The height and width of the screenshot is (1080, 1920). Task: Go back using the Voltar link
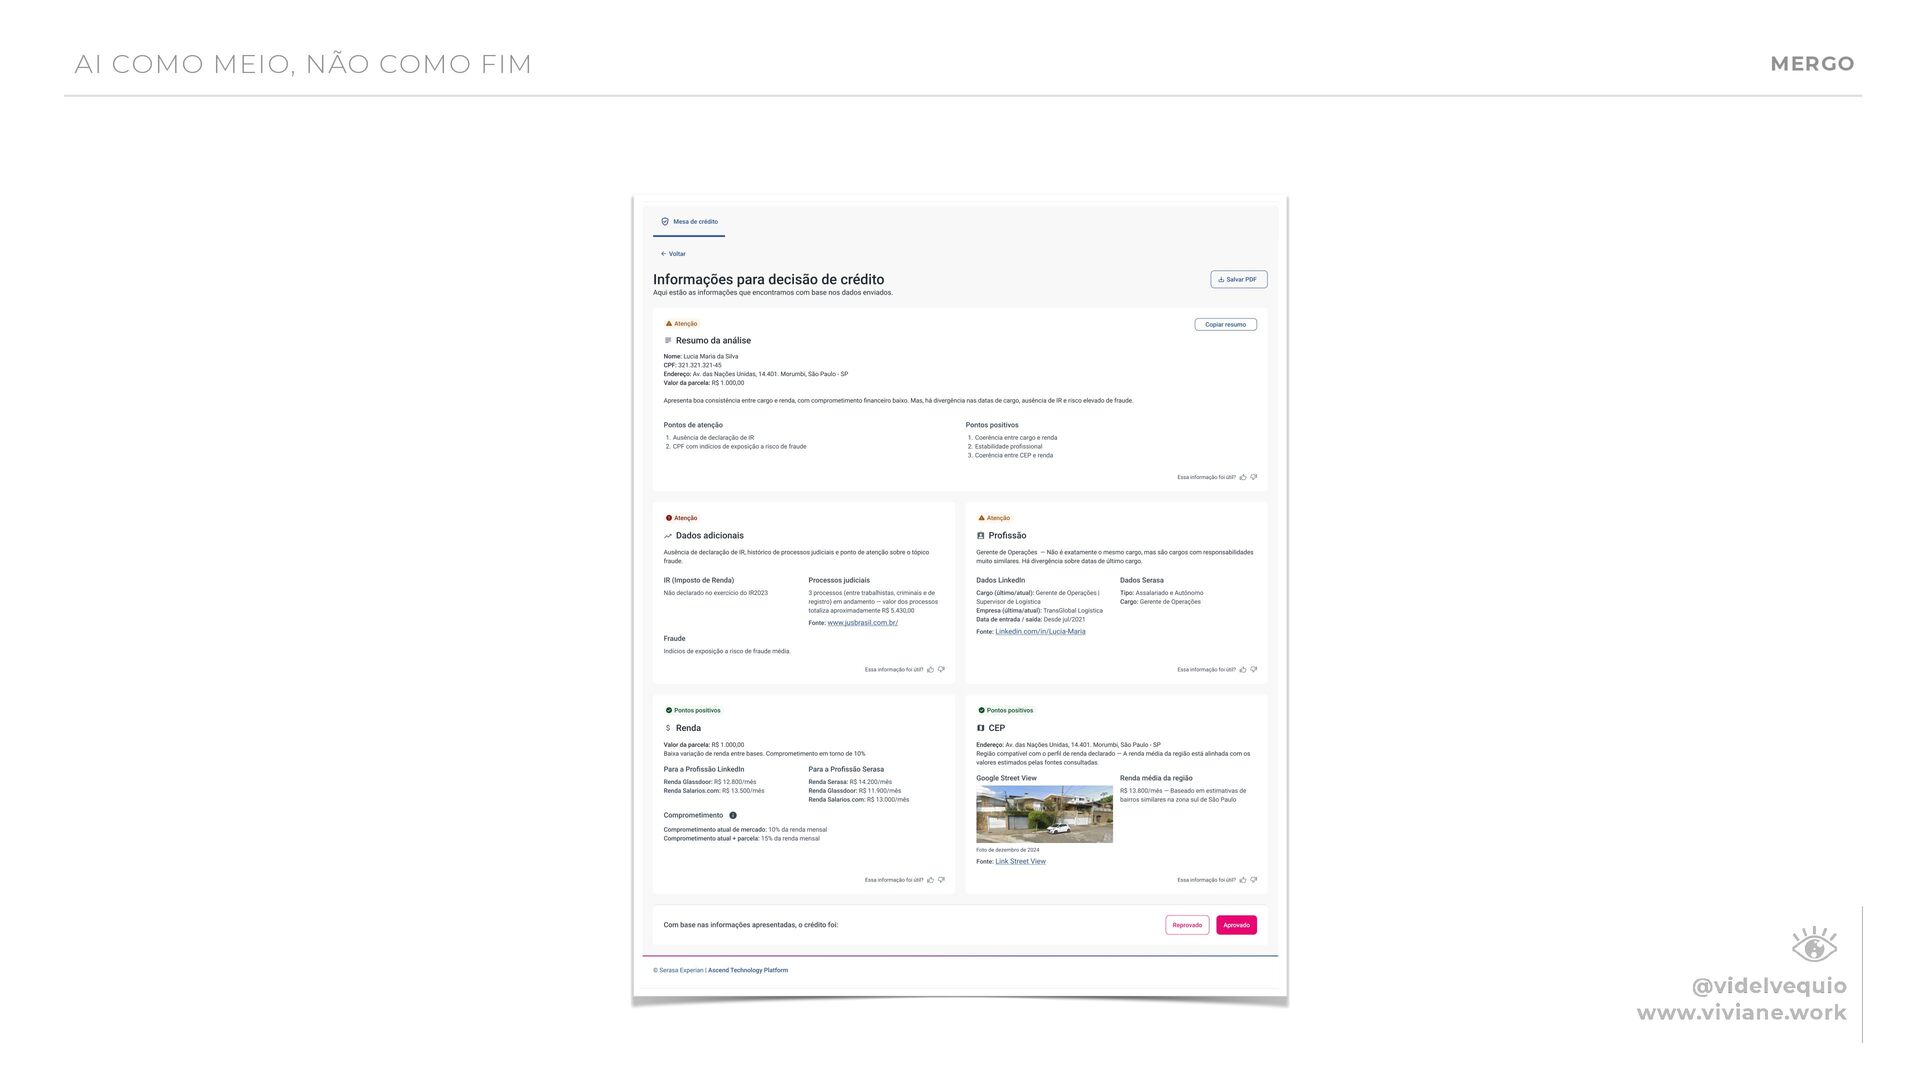tap(673, 254)
